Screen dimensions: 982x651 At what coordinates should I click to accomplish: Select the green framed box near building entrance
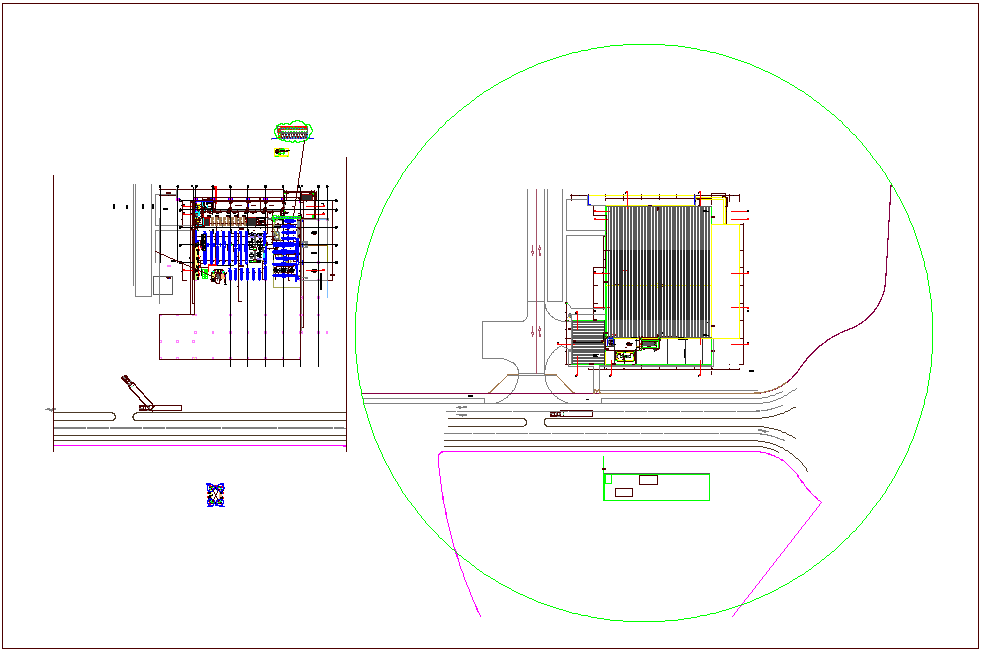649,344
